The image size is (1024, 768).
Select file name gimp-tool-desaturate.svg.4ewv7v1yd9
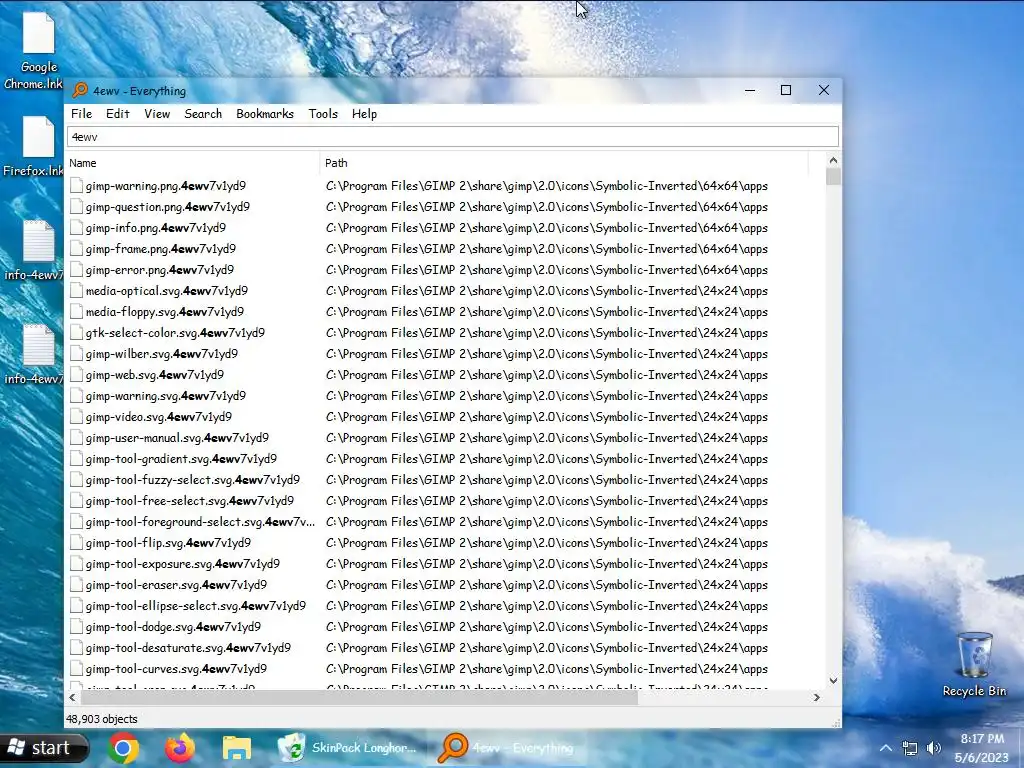(x=188, y=648)
